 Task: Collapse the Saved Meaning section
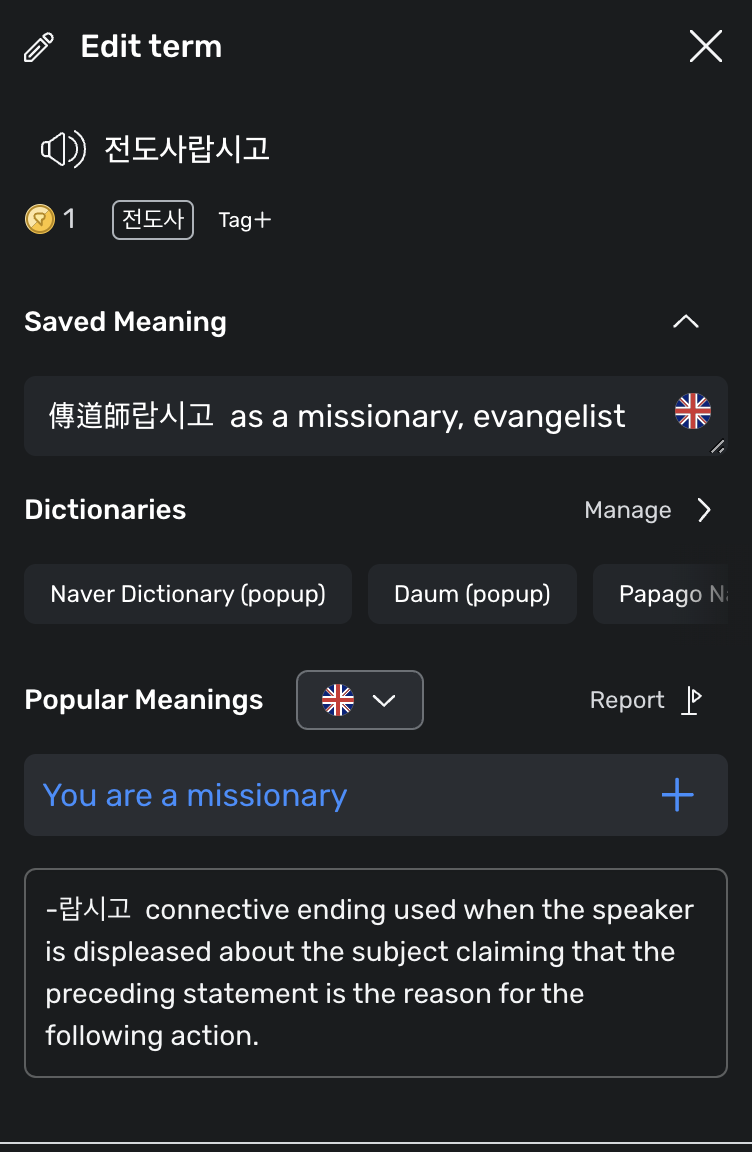[x=686, y=321]
